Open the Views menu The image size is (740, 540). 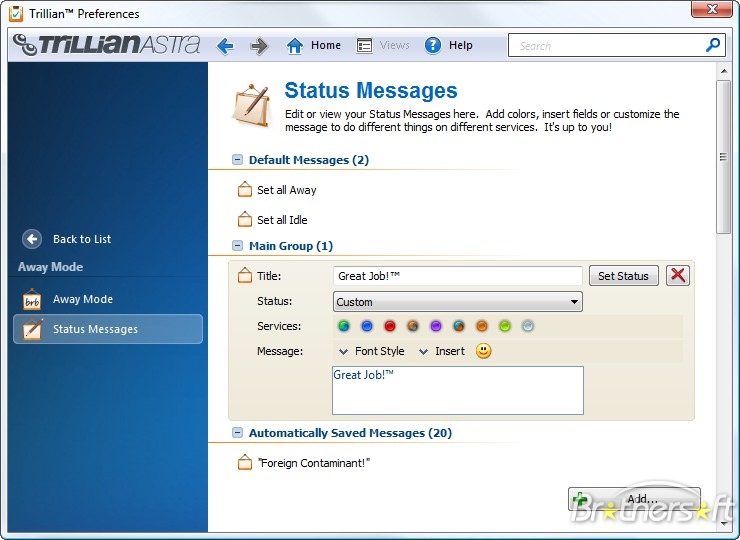[x=383, y=45]
